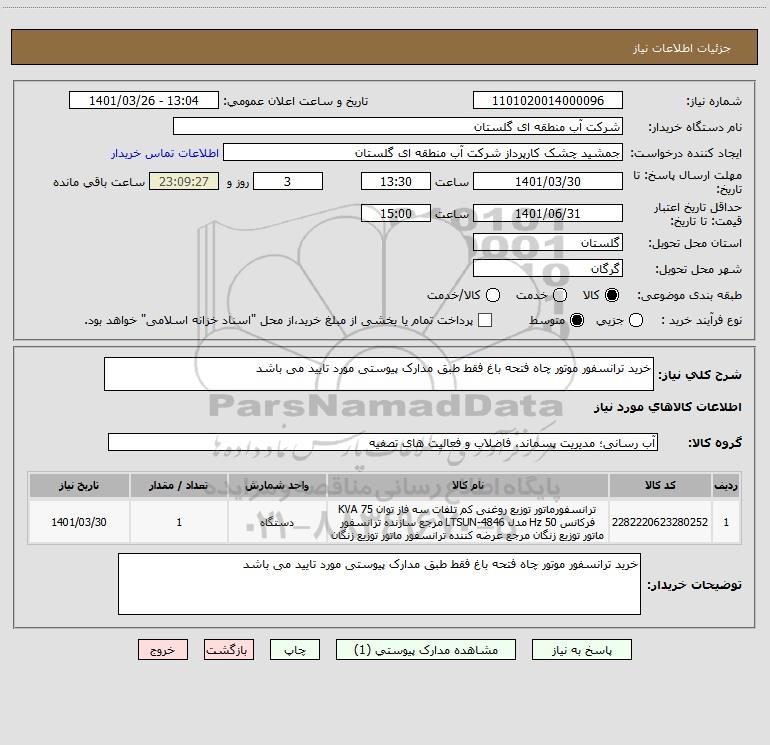The width and height of the screenshot is (770, 745).
Task: Choose the جزیی purchase type radio
Action: click(x=635, y=320)
